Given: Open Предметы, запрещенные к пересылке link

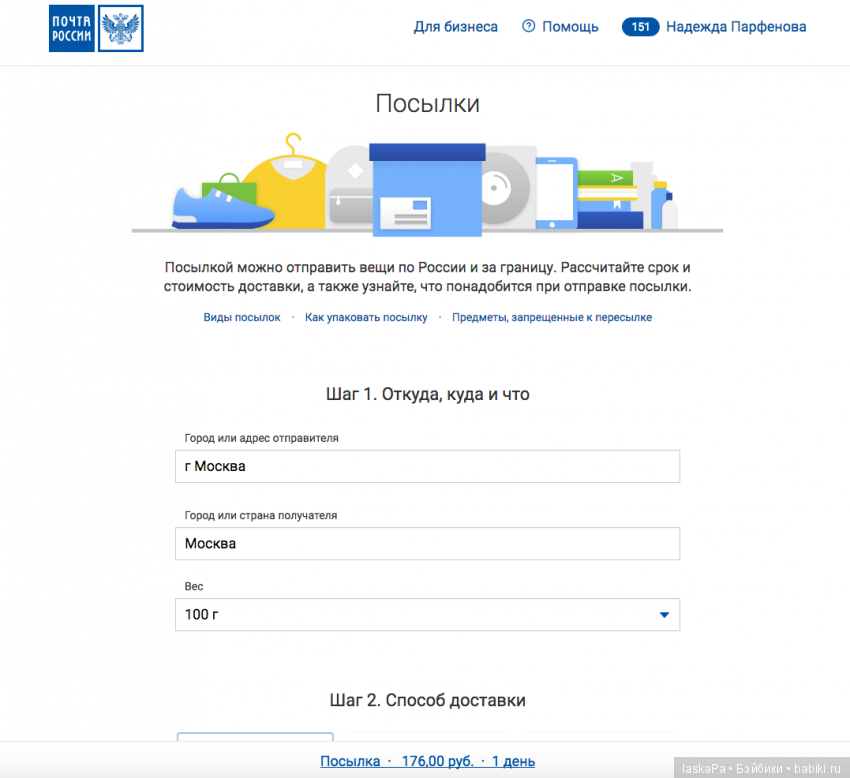Looking at the screenshot, I should (x=551, y=317).
